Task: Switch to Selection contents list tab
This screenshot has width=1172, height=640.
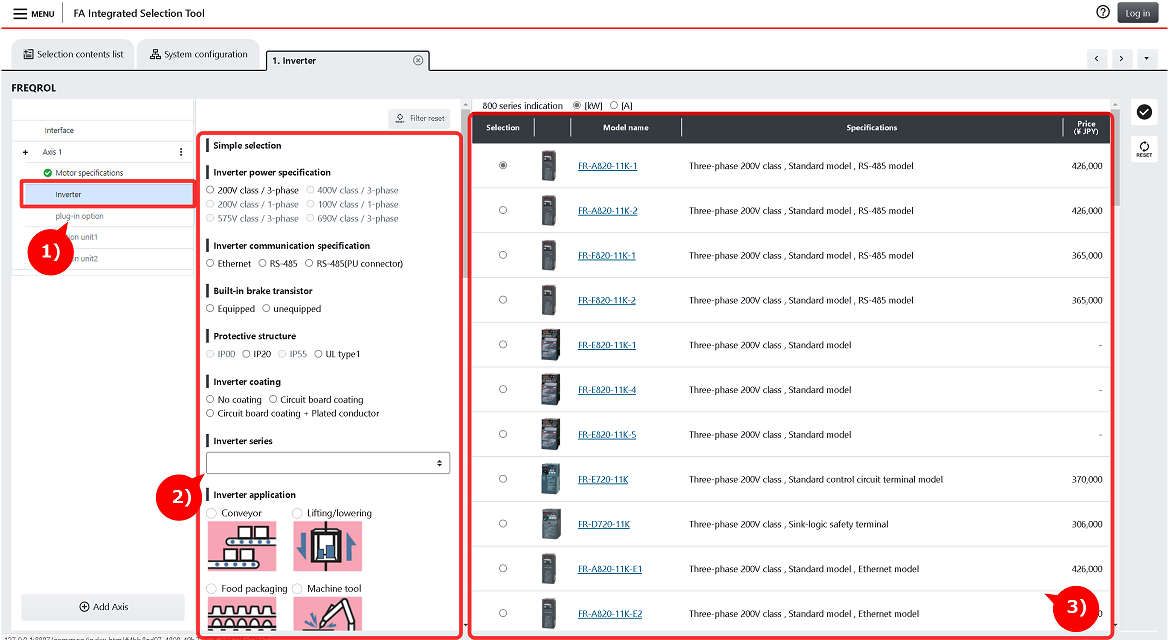Action: pyautogui.click(x=73, y=54)
